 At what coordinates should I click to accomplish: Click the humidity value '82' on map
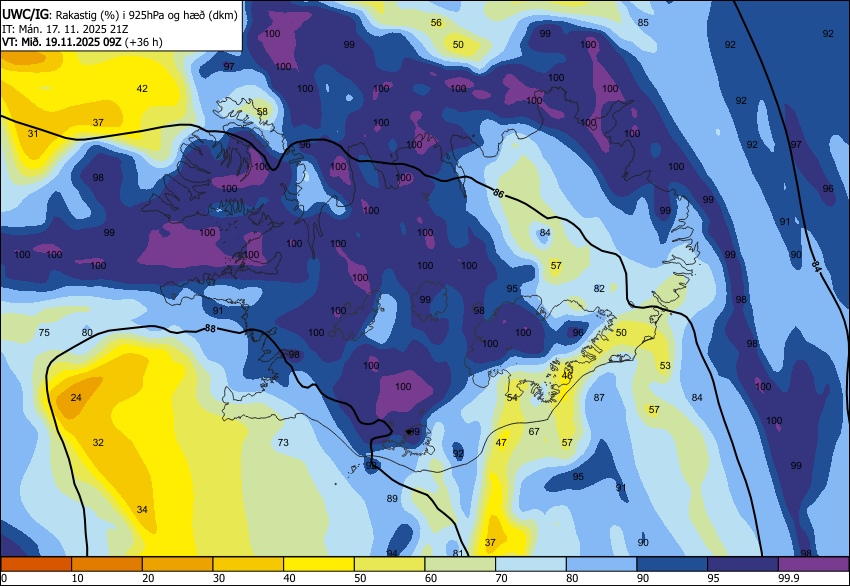pos(599,288)
